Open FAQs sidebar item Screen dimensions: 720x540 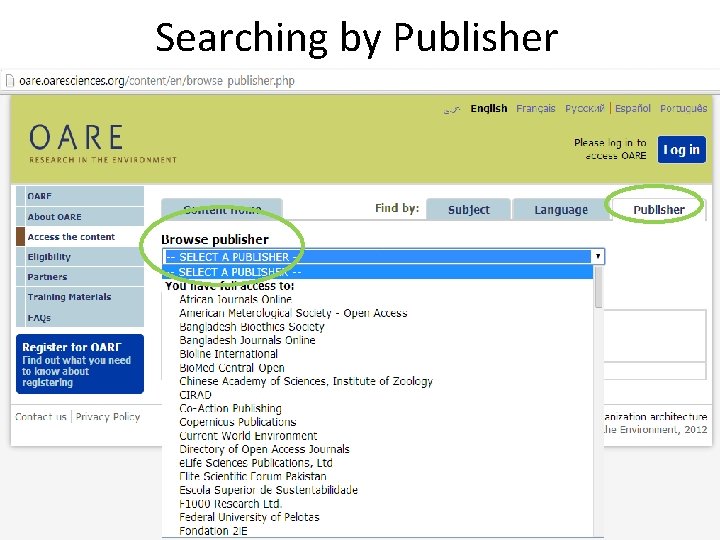(x=80, y=317)
